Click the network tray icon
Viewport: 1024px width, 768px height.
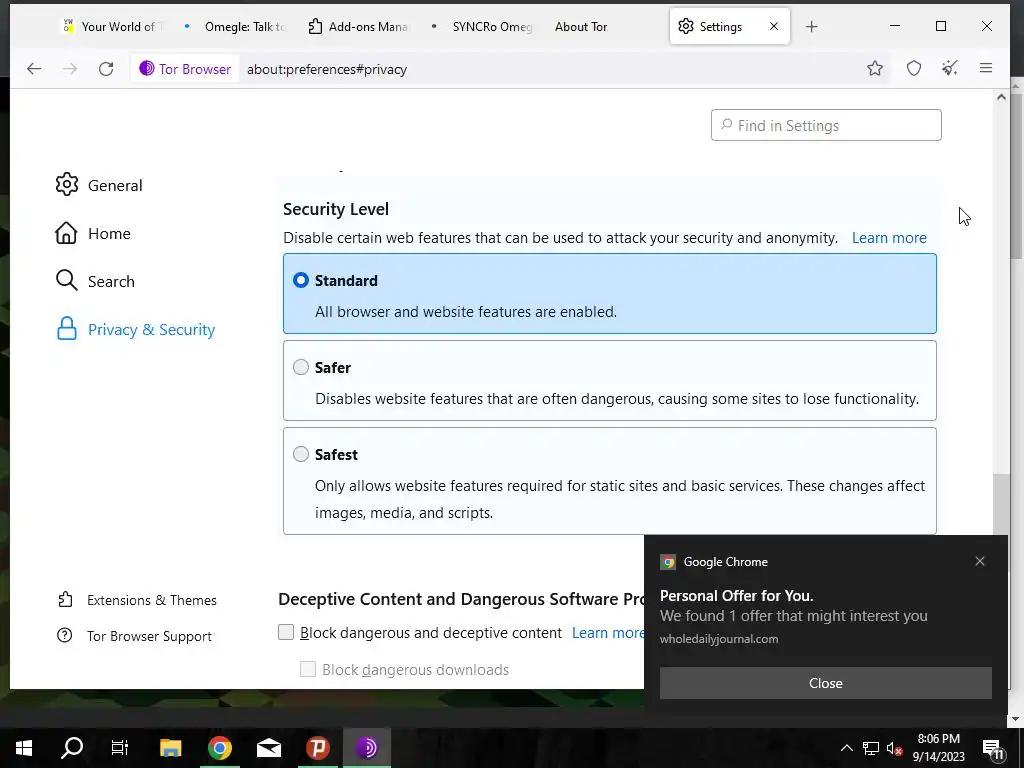pos(871,748)
